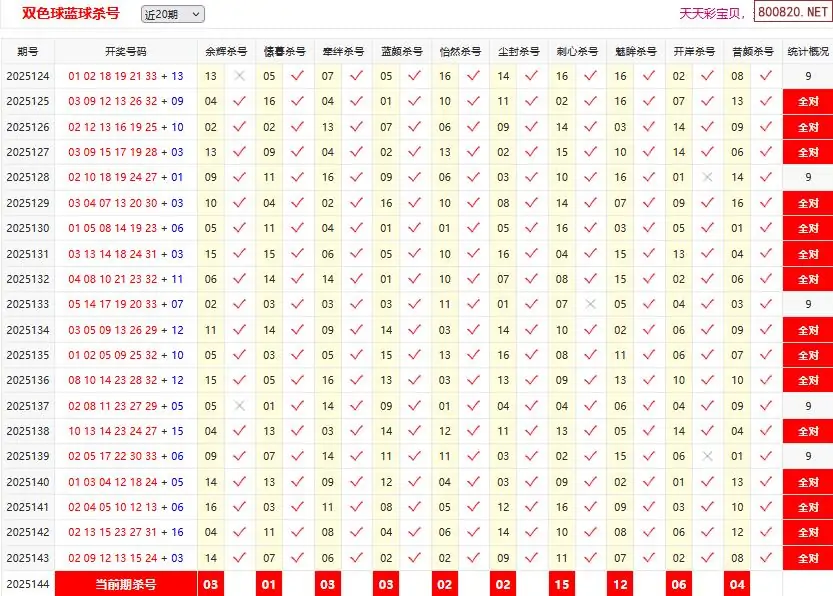Select the 统计概况 column header

coord(808,51)
